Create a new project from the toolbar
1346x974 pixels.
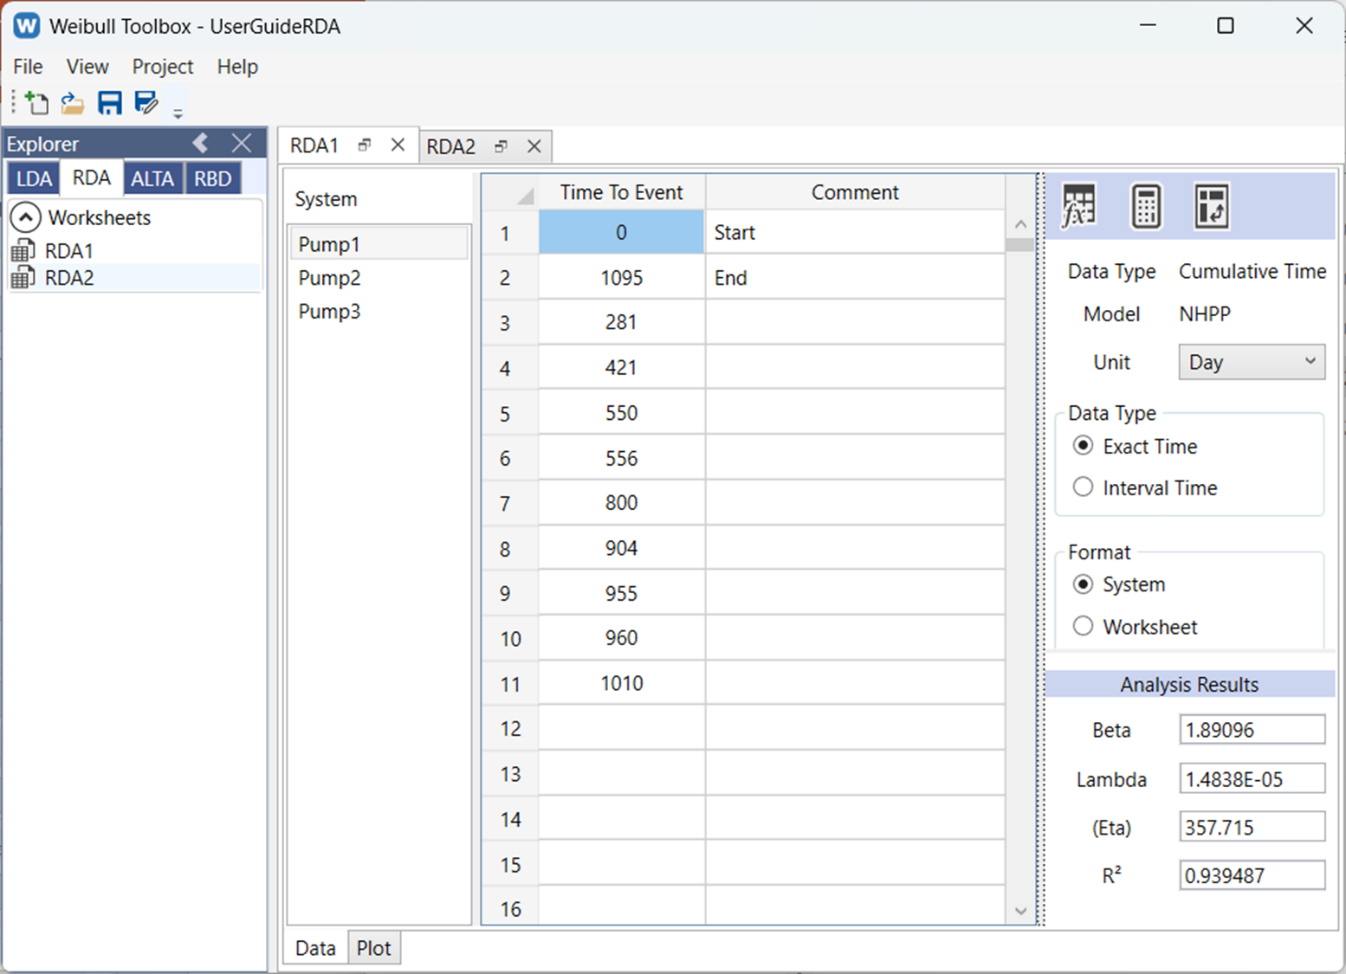(x=37, y=102)
